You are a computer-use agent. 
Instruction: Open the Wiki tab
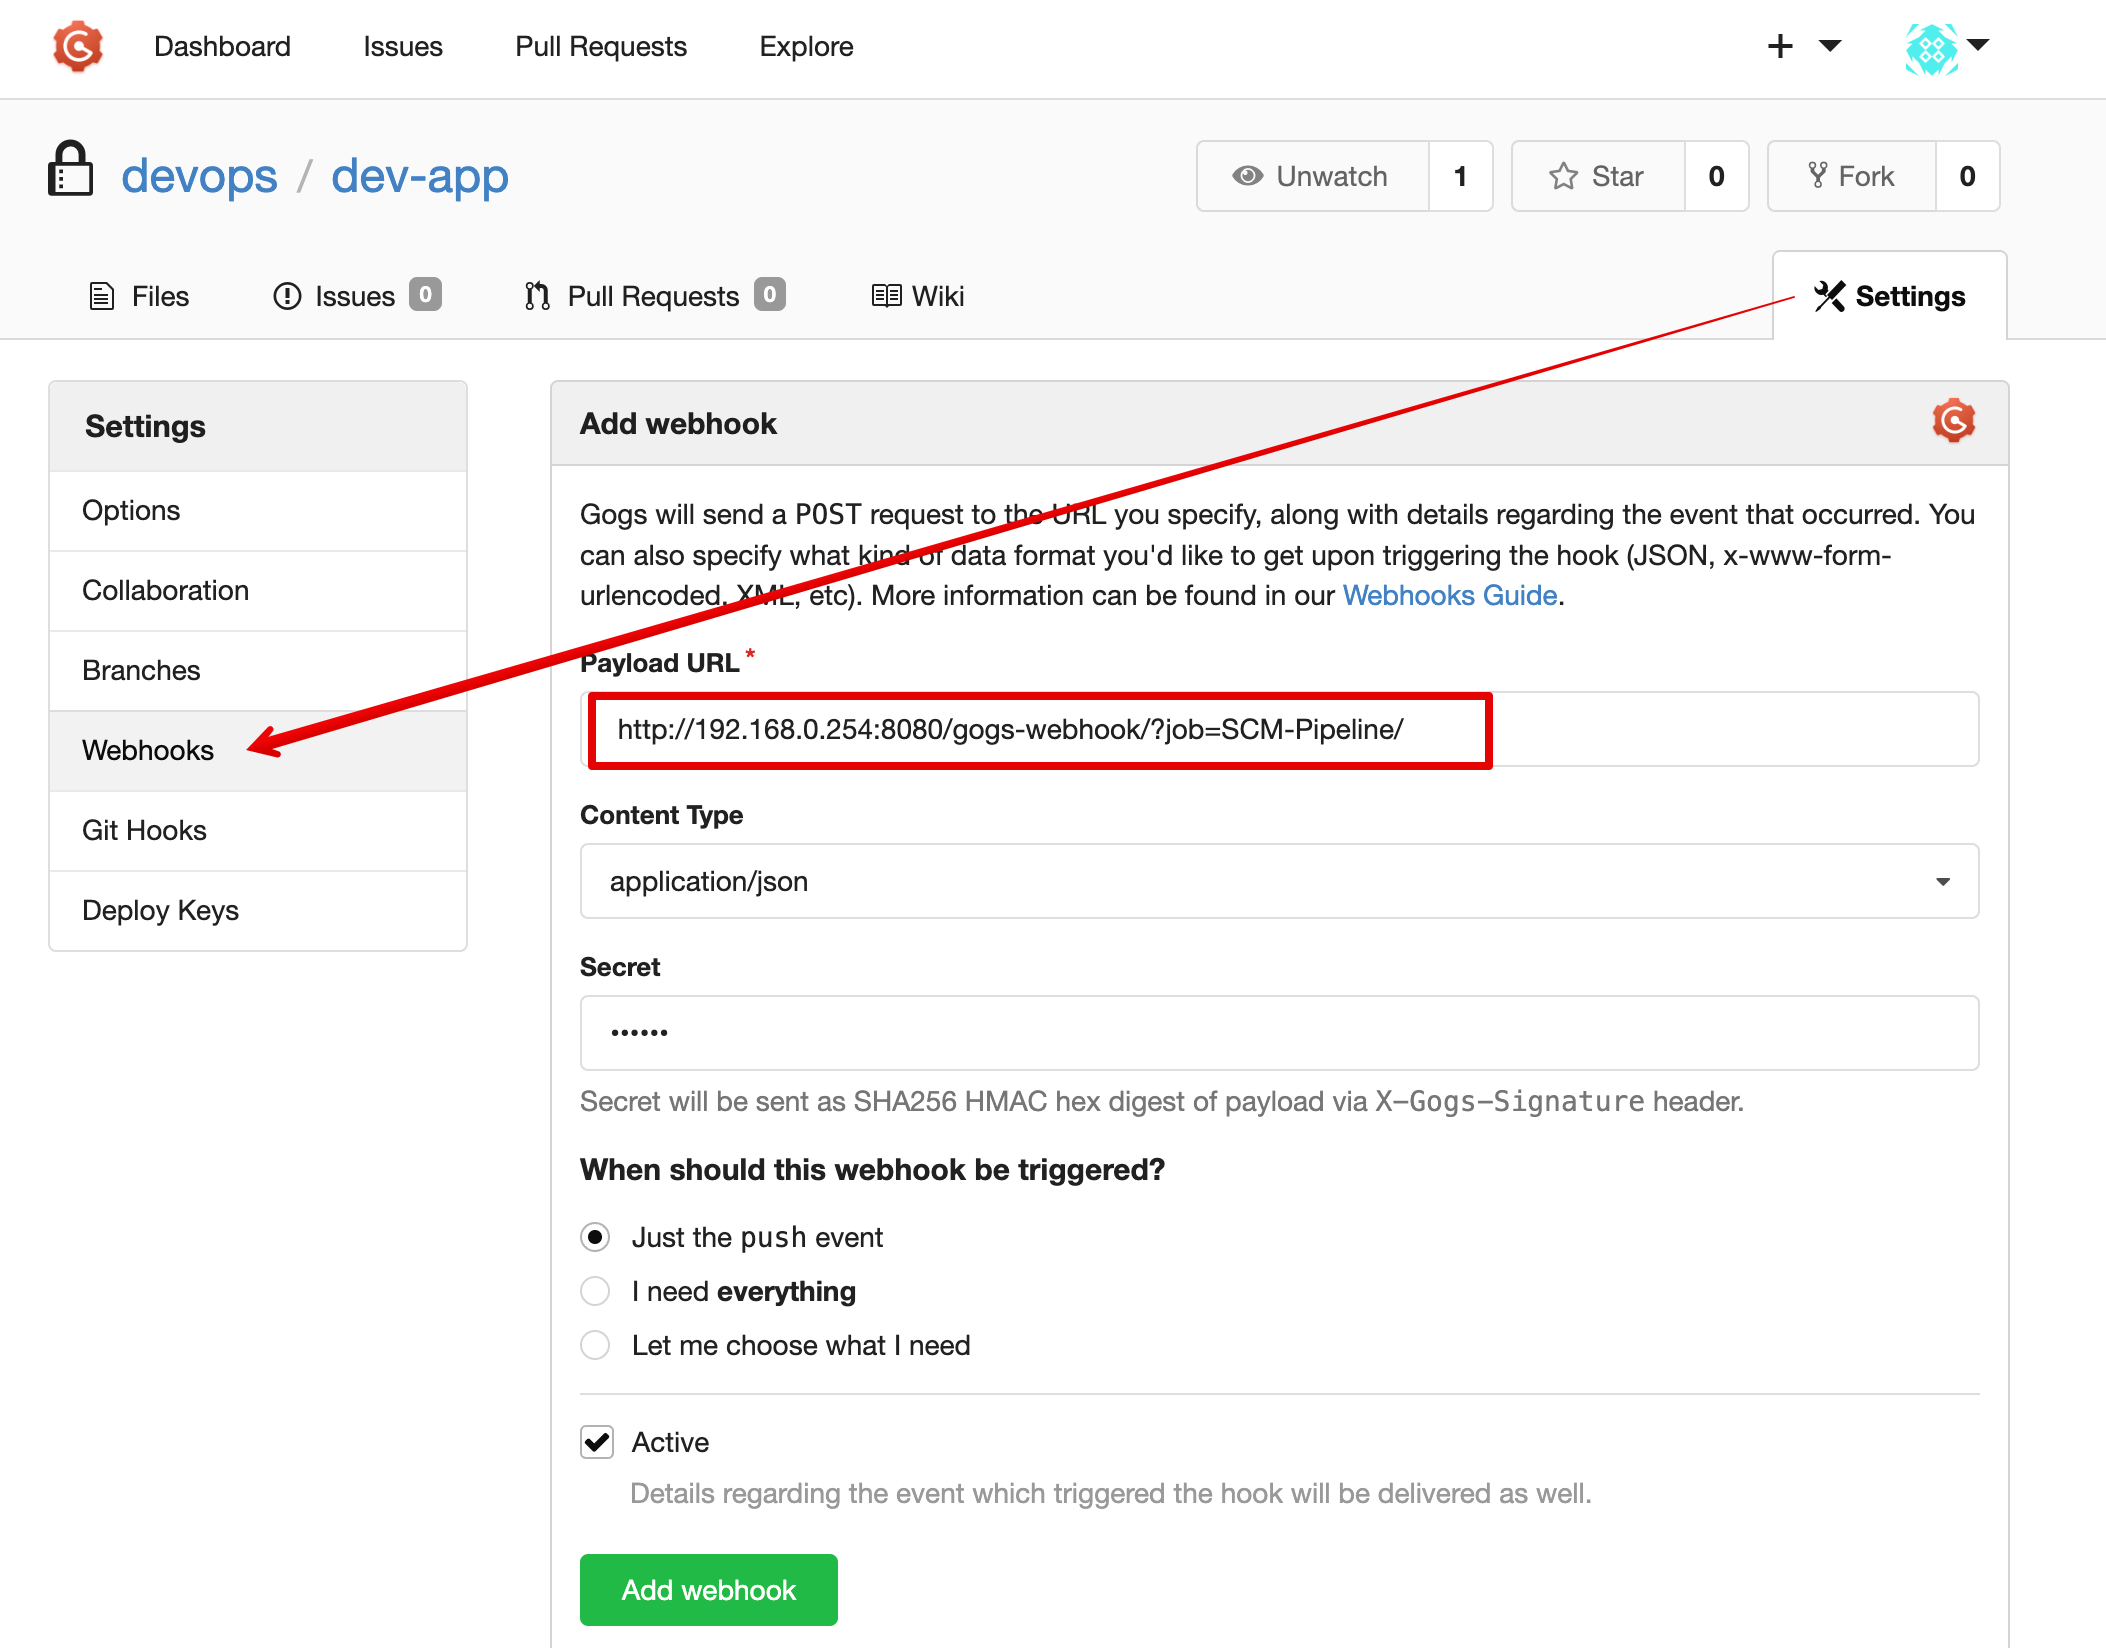click(917, 296)
